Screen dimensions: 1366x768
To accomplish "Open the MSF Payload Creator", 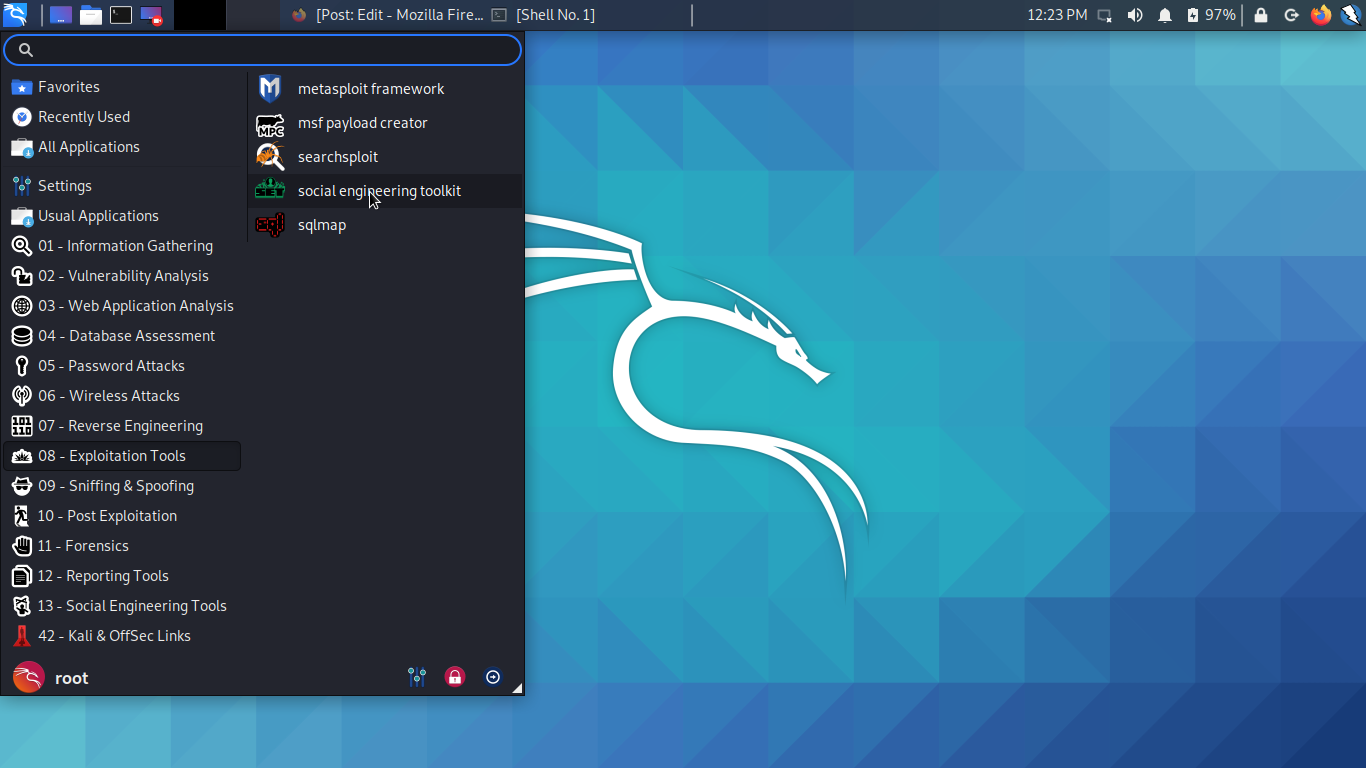I will 362,123.
